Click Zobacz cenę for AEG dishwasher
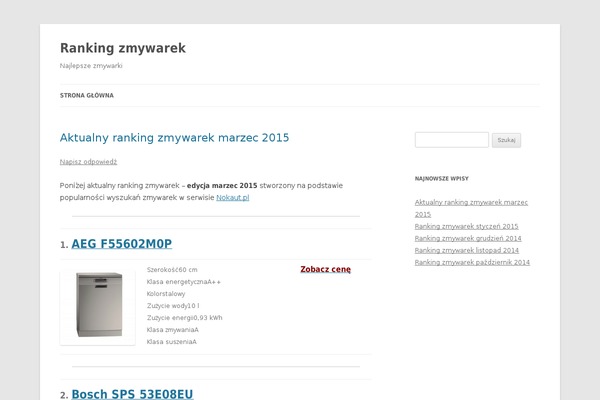Screen dimensions: 600x400 [326, 269]
